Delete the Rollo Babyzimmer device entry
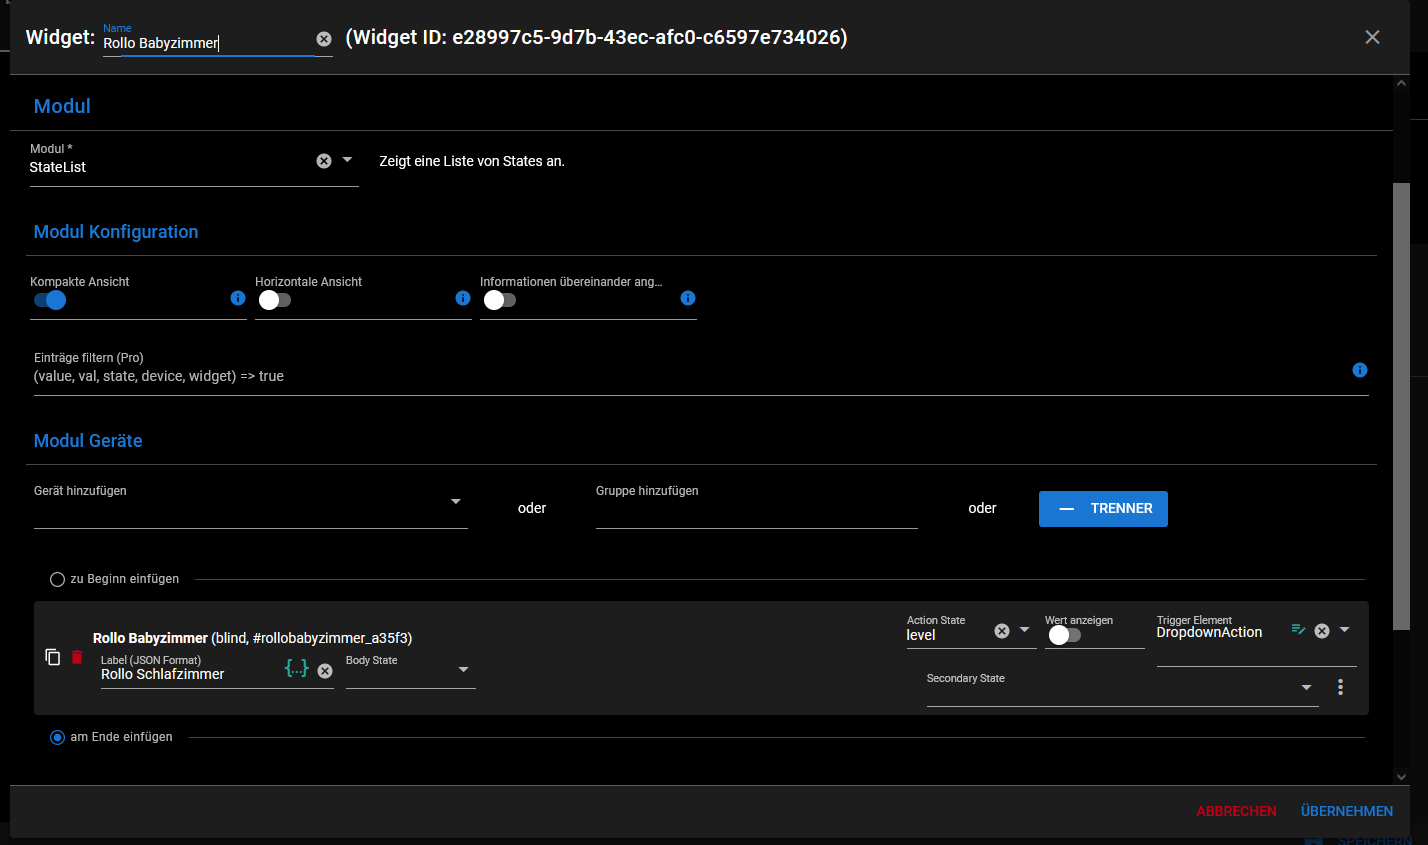 tap(77, 657)
